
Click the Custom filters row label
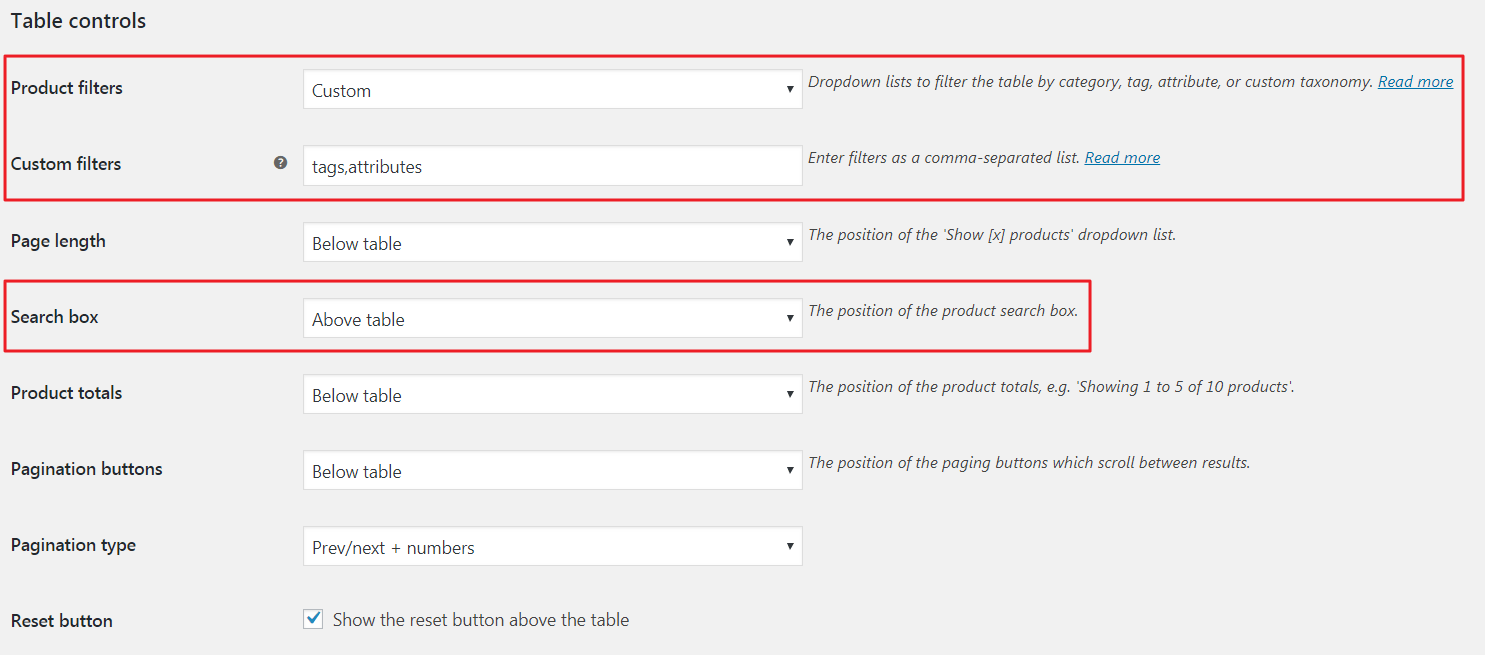(x=66, y=164)
